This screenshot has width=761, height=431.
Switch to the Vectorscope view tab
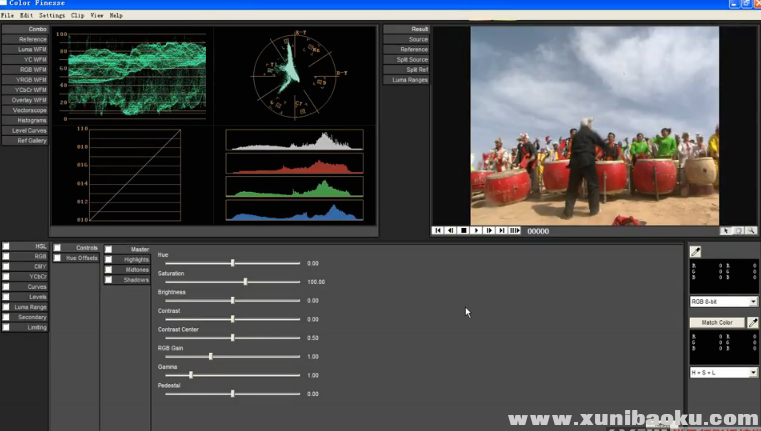pyautogui.click(x=25, y=110)
